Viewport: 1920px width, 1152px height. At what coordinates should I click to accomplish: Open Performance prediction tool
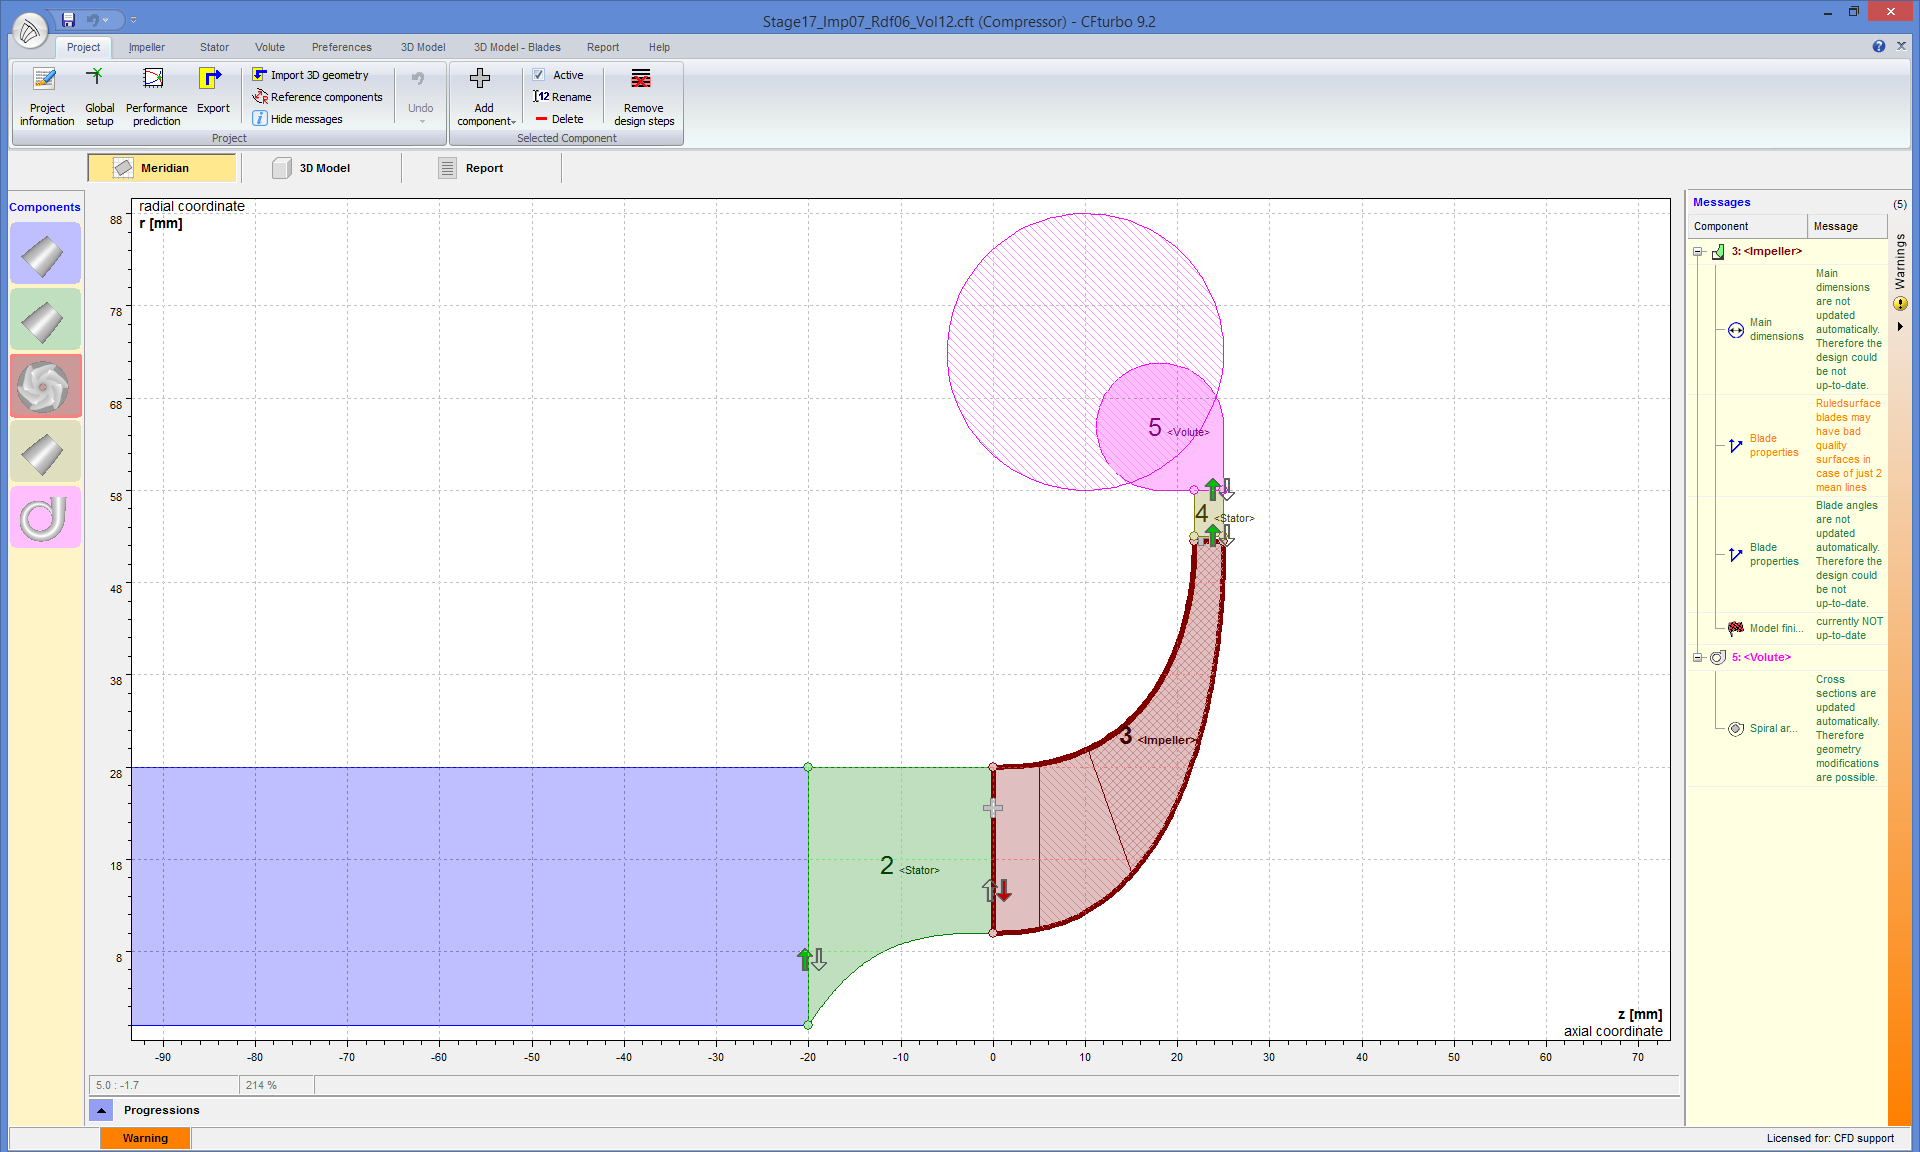156,97
